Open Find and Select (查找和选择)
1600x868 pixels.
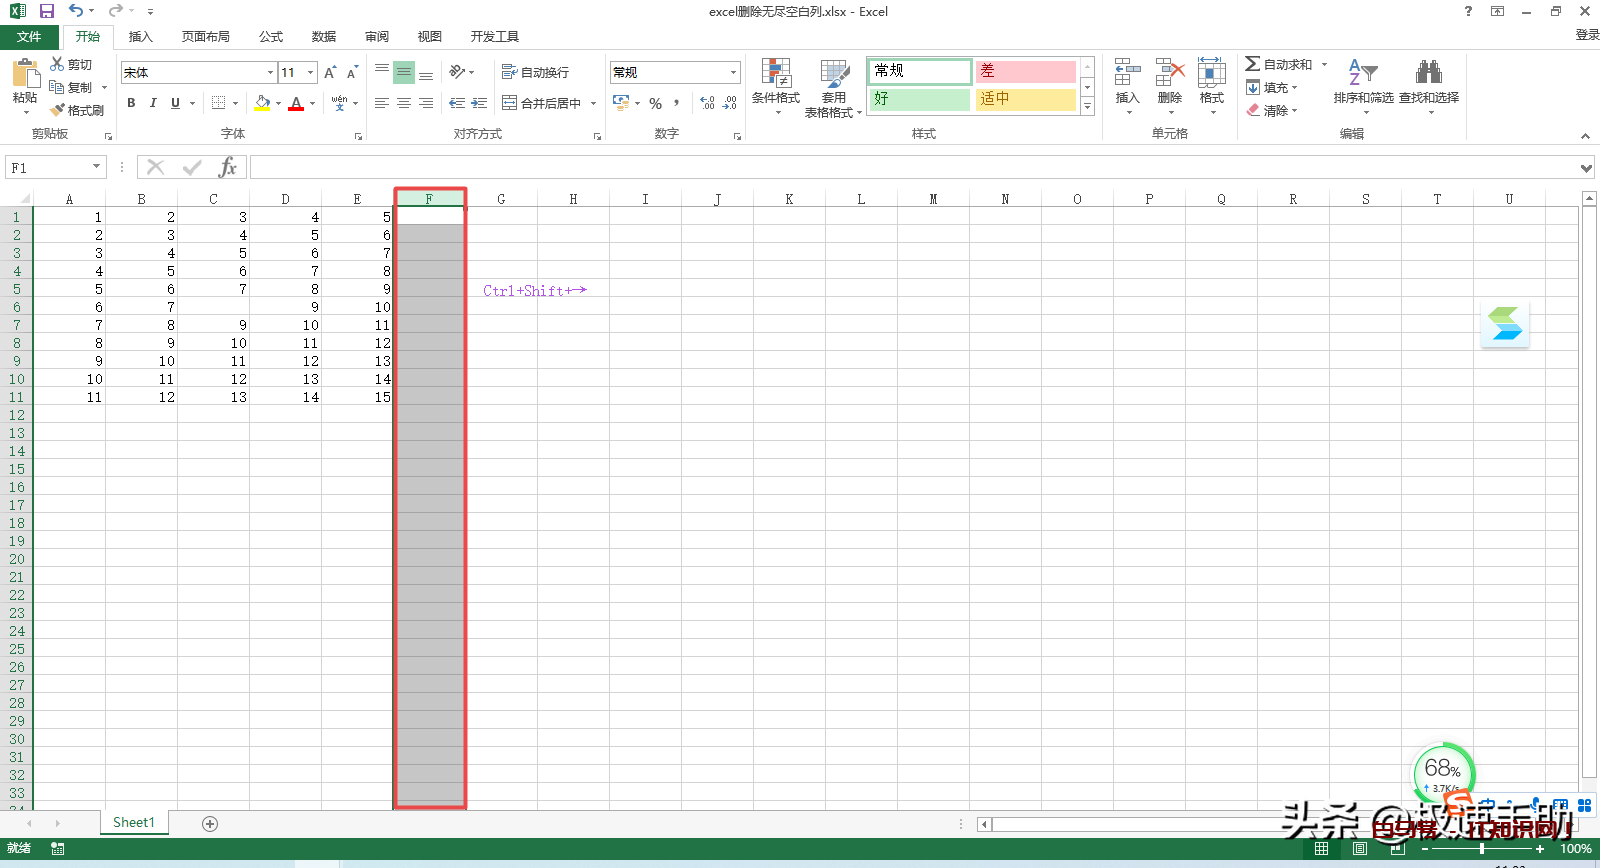[x=1428, y=74]
